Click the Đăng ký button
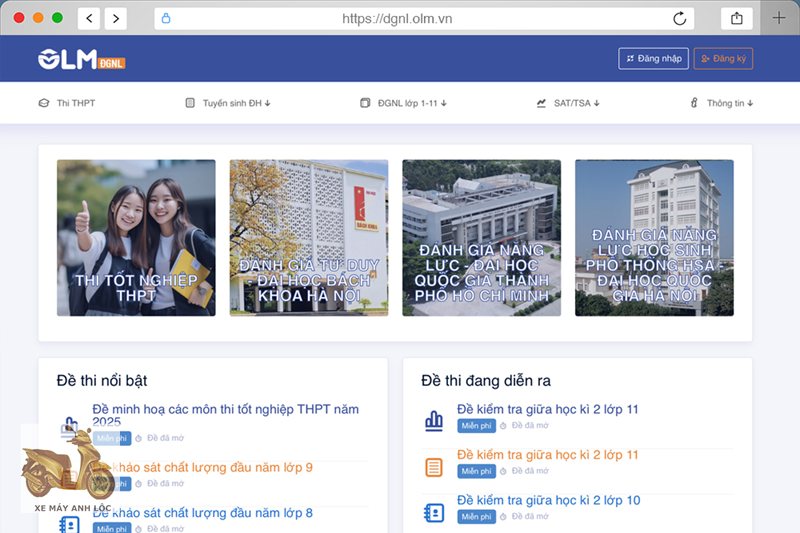The height and width of the screenshot is (533, 800). [x=723, y=59]
